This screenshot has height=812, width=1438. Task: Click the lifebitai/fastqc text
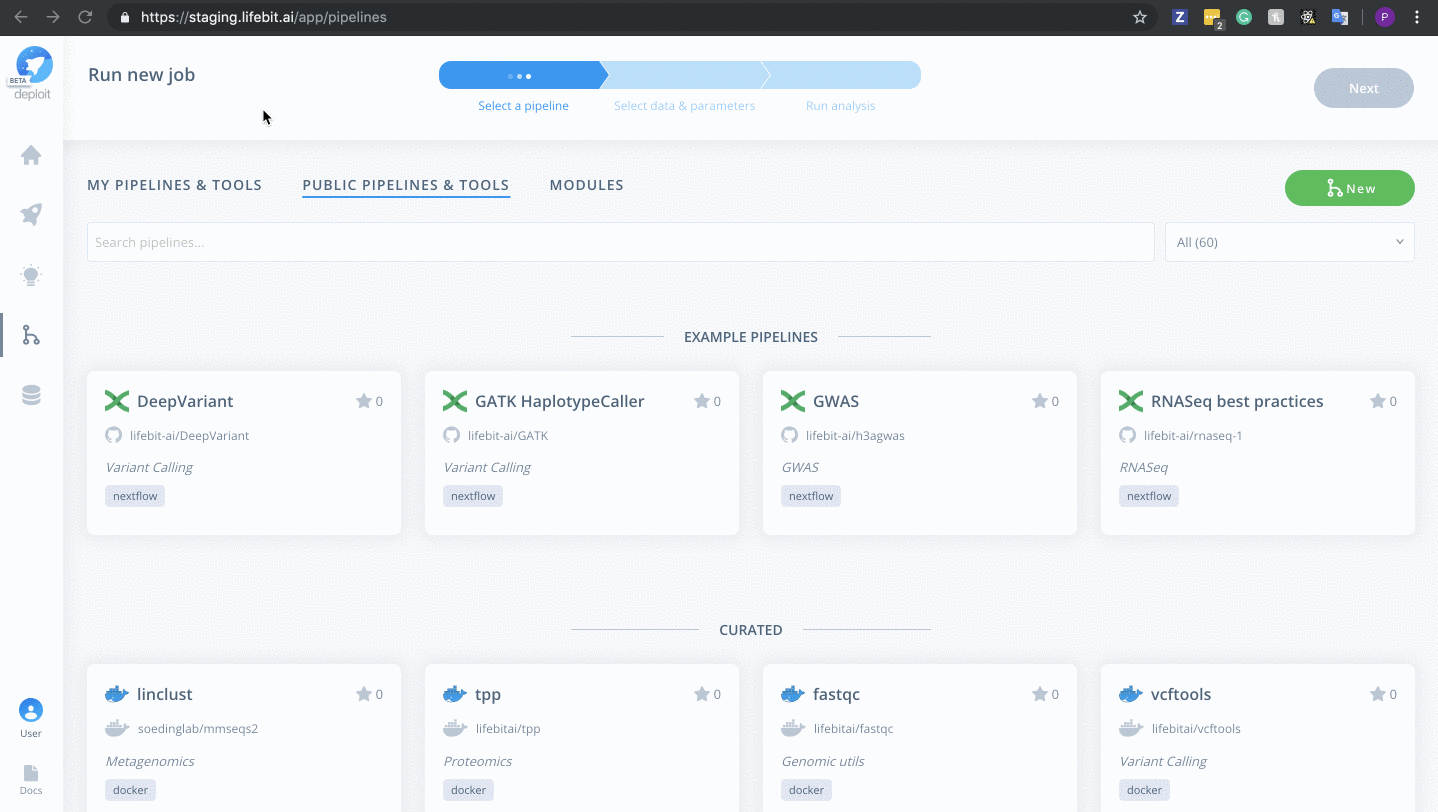[854, 728]
